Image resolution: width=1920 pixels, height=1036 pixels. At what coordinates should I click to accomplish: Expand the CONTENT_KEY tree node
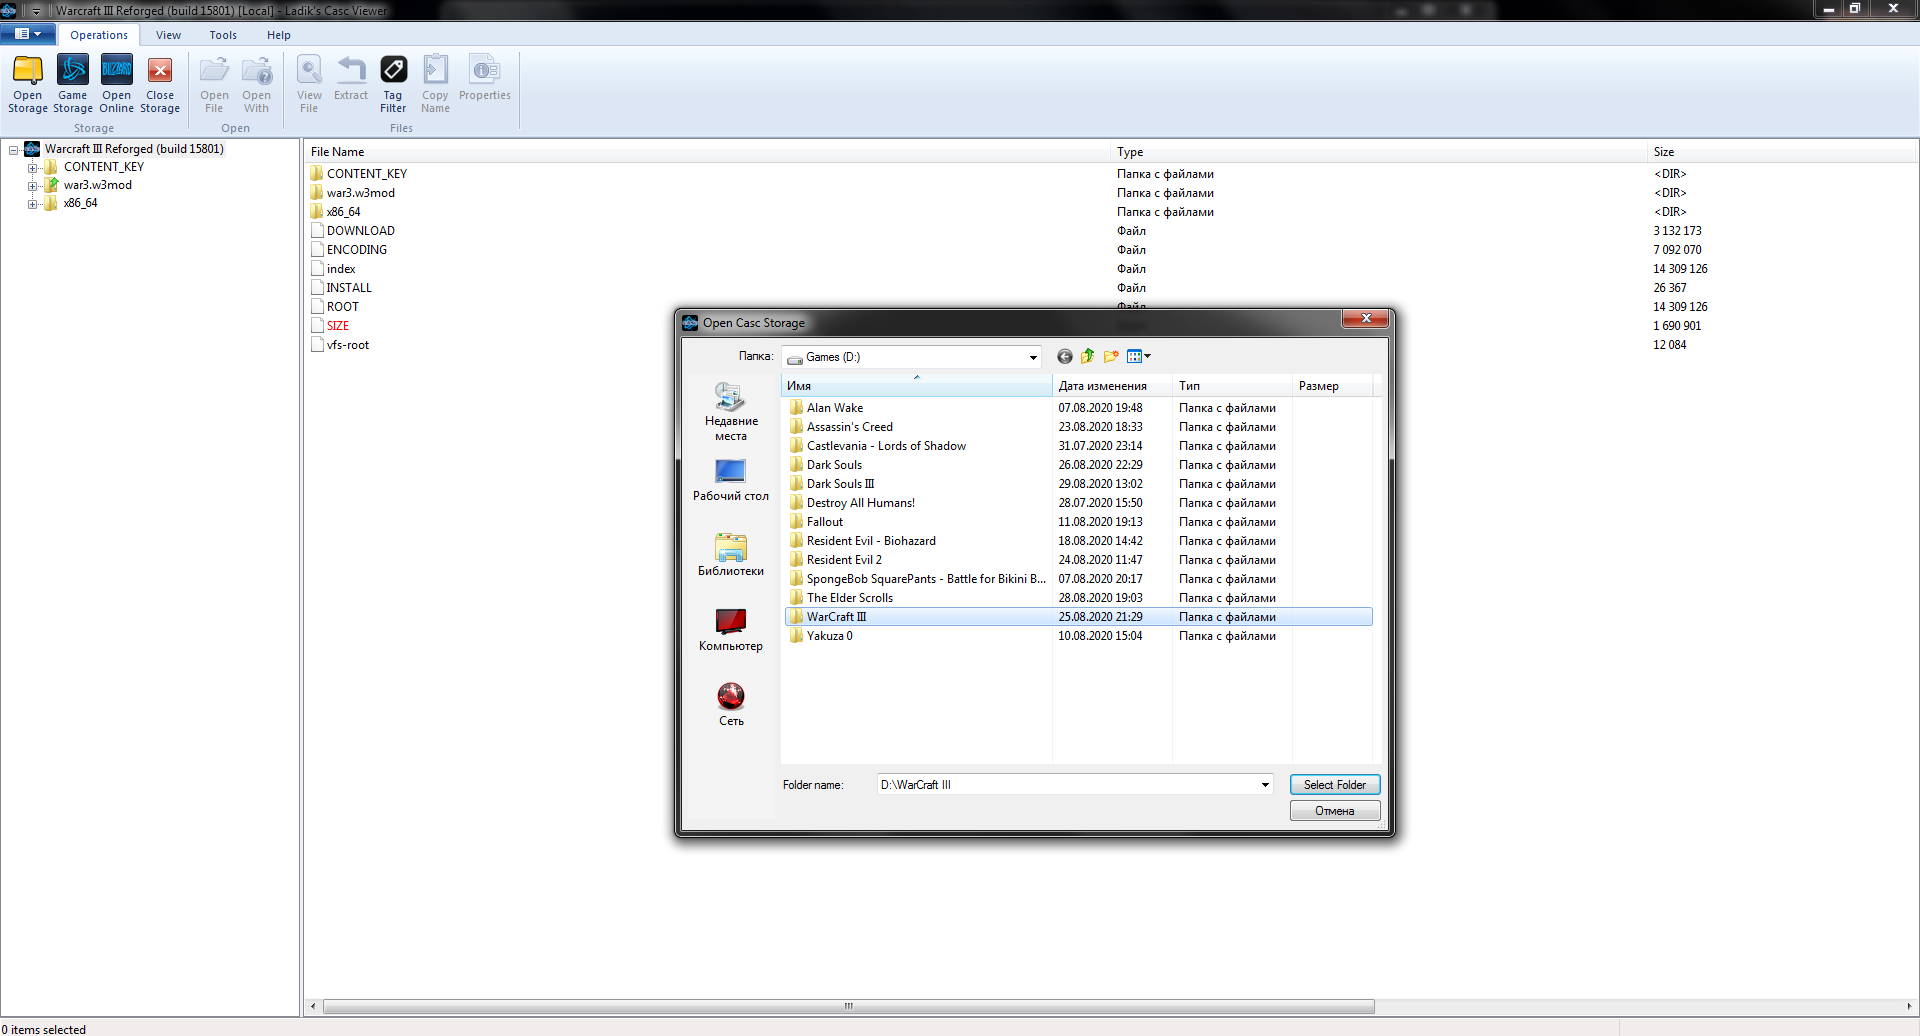[x=33, y=168]
